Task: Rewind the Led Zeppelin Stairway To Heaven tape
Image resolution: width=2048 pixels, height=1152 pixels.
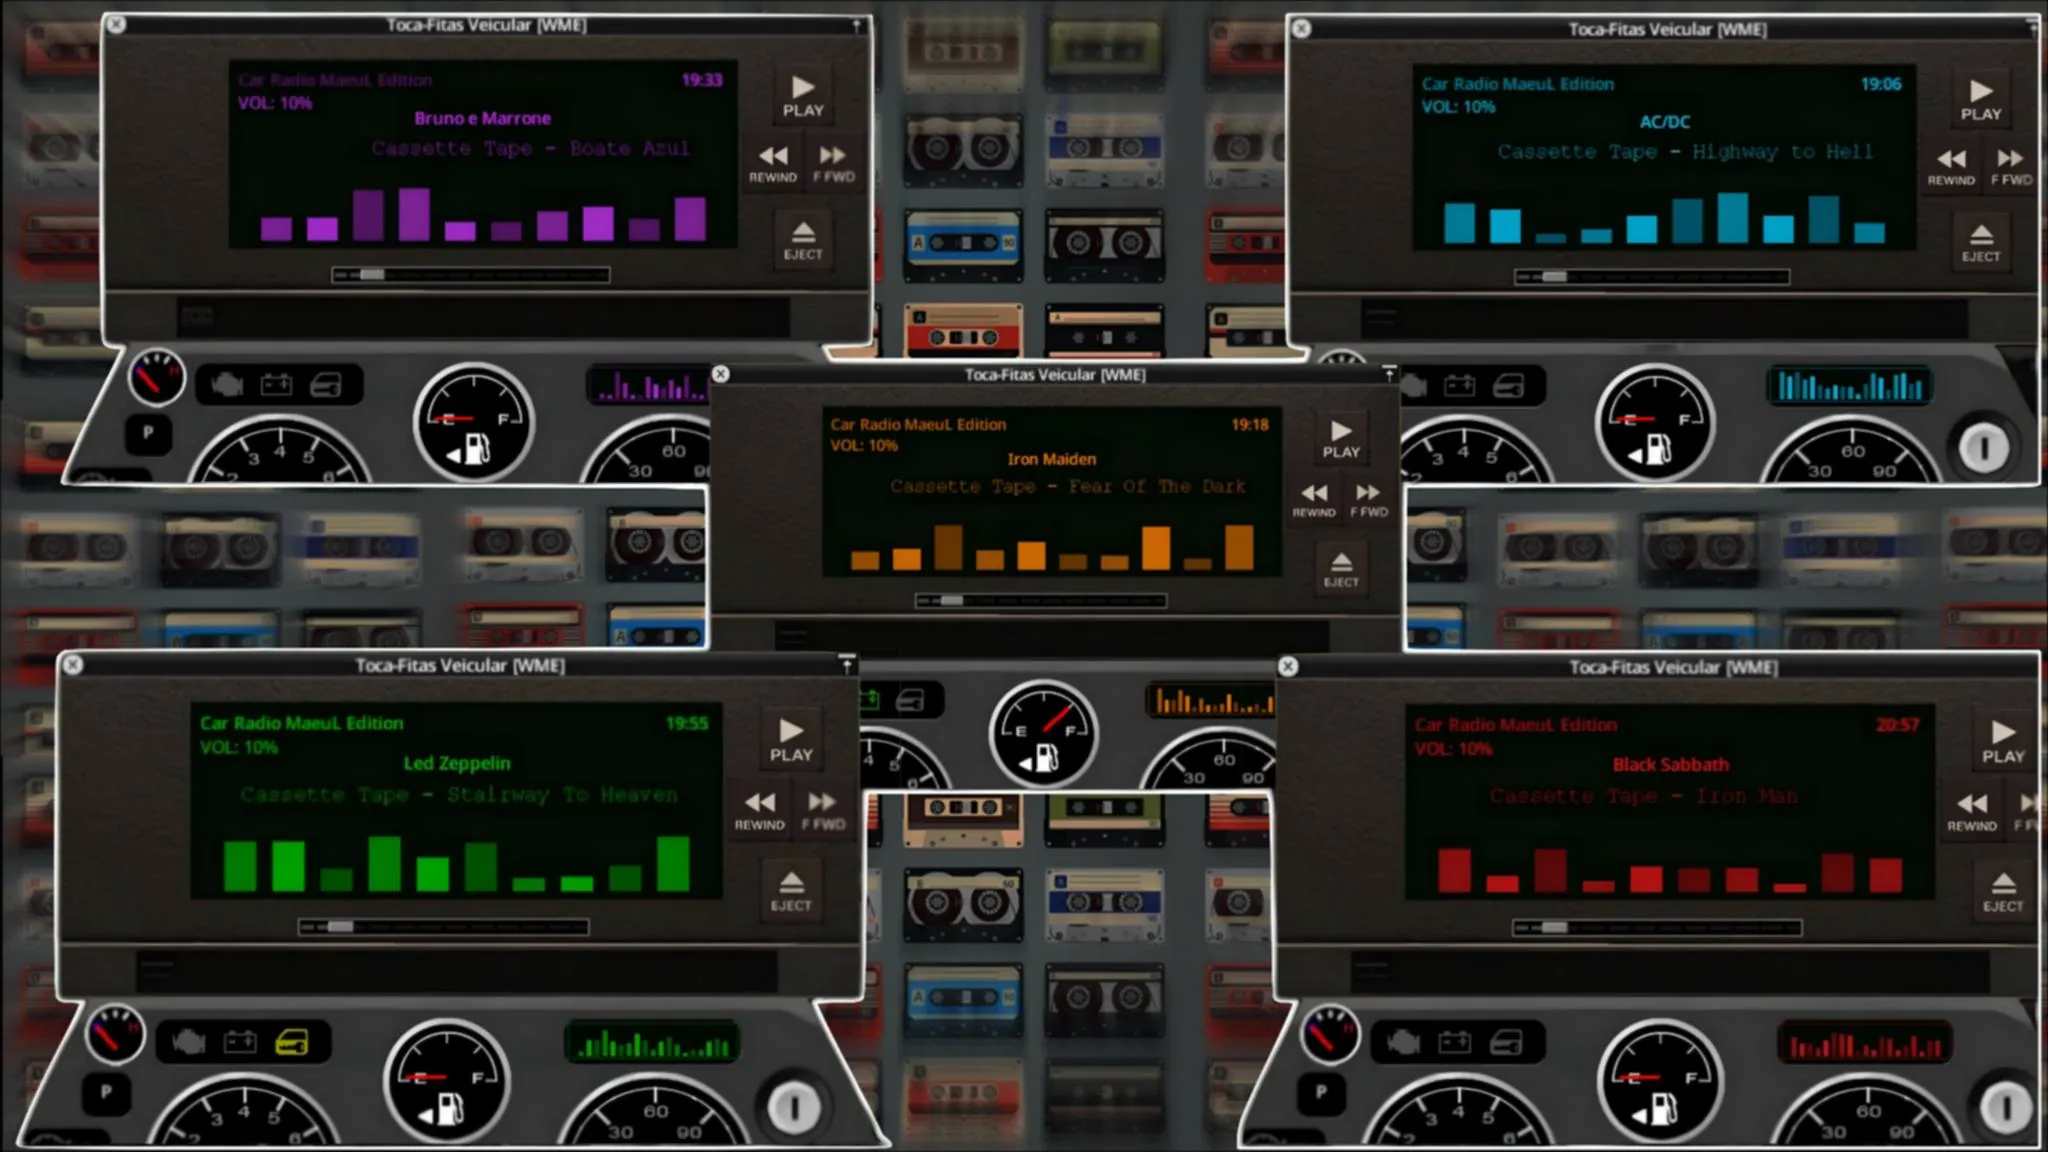Action: (760, 810)
